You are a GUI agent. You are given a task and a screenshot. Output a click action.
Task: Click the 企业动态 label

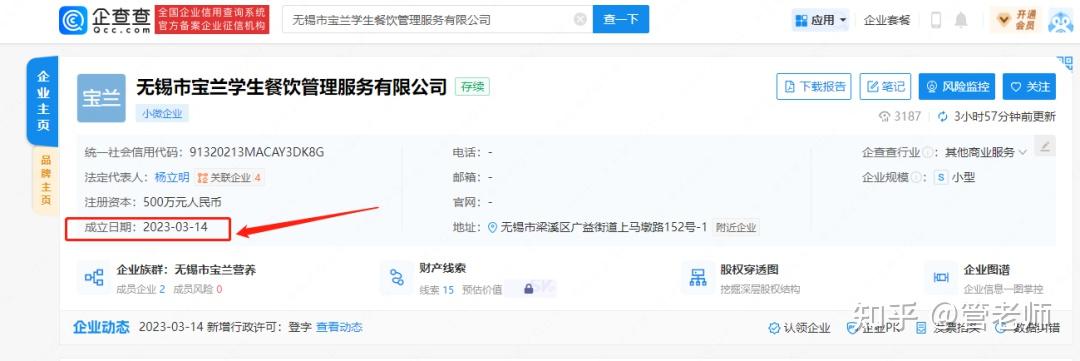point(101,327)
